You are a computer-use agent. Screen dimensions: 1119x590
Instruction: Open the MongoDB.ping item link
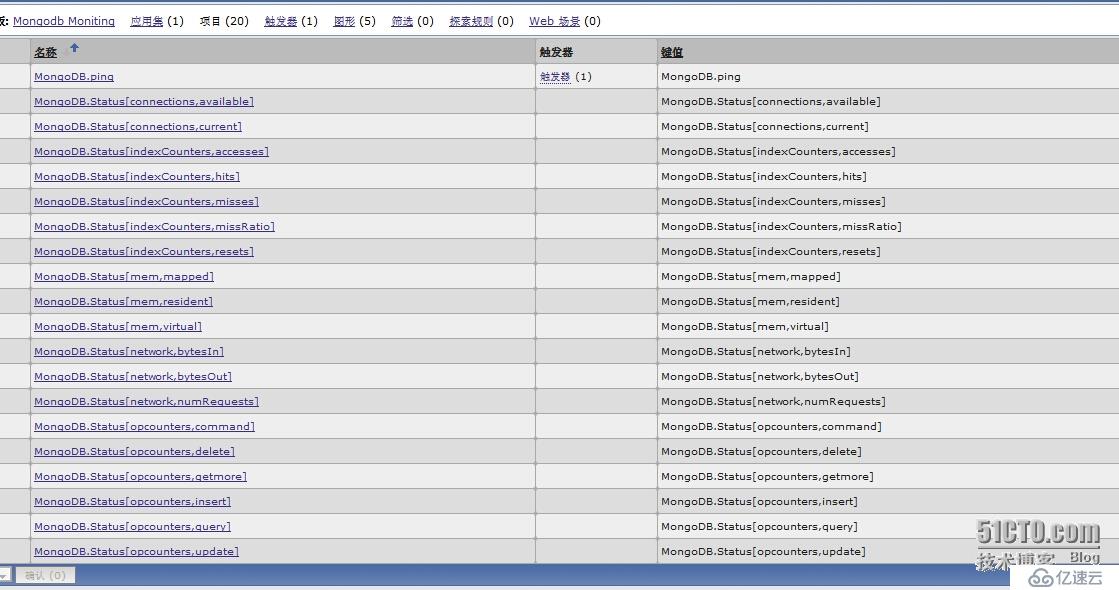[74, 76]
